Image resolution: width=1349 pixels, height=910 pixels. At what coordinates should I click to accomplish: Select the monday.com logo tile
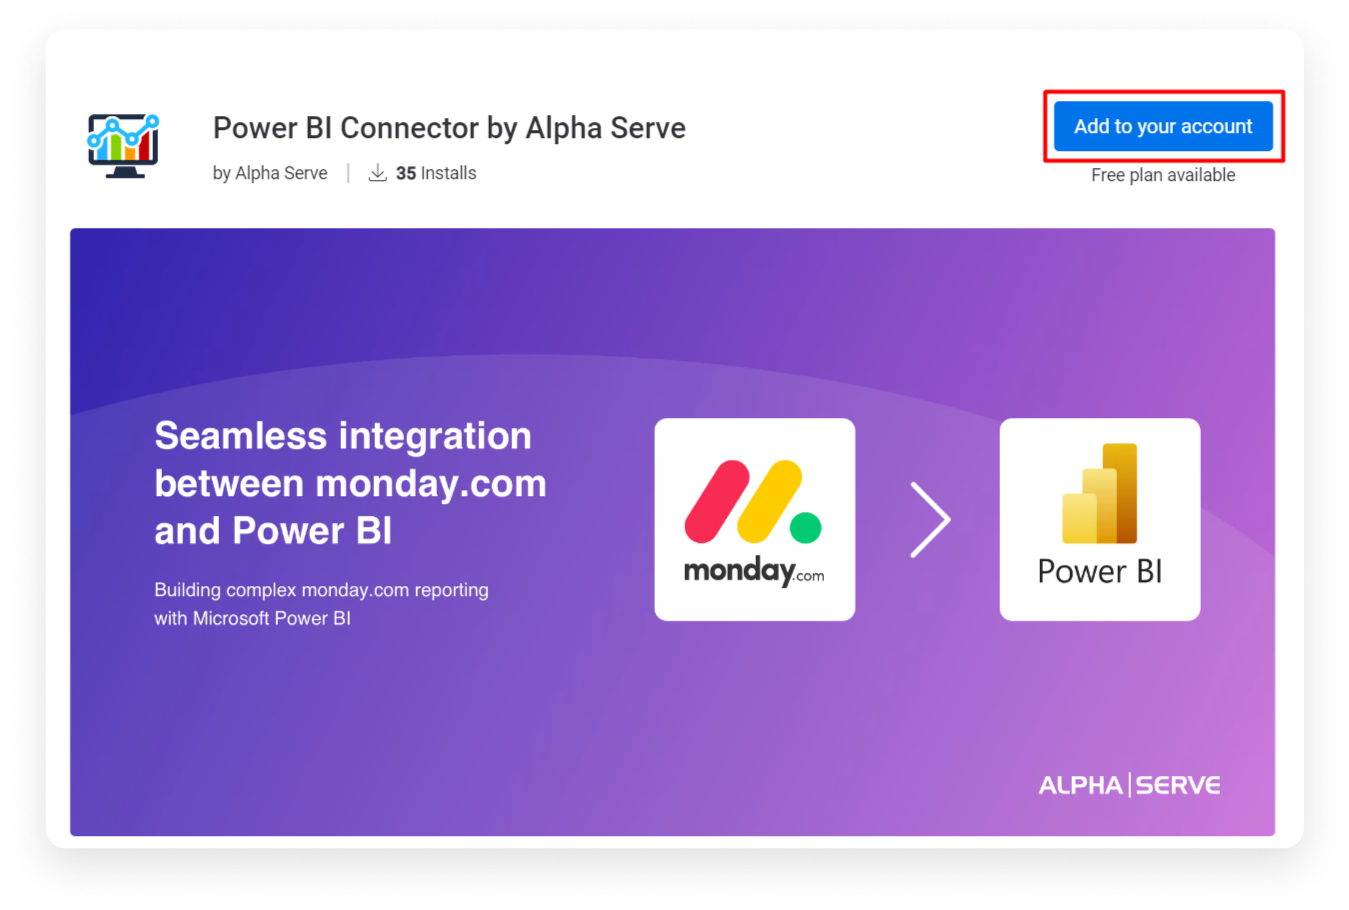[x=754, y=519]
